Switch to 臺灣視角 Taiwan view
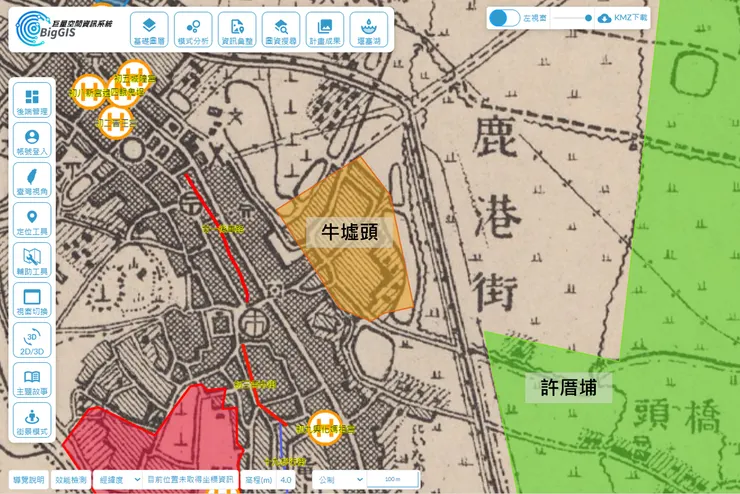The height and width of the screenshot is (494, 740). 32,180
